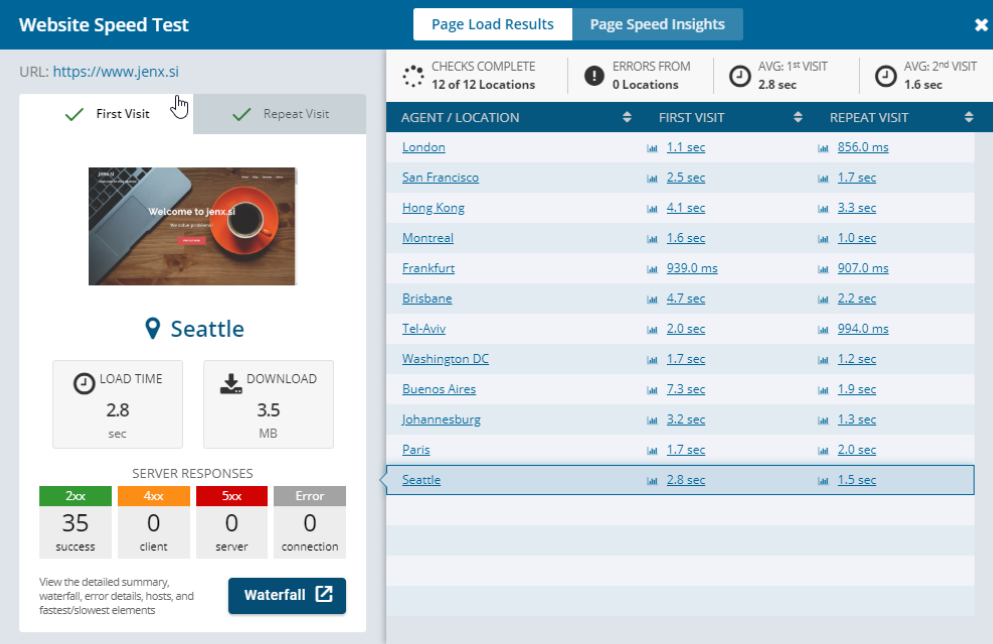
Task: Click the Error connection responses box
Action: tap(310, 522)
